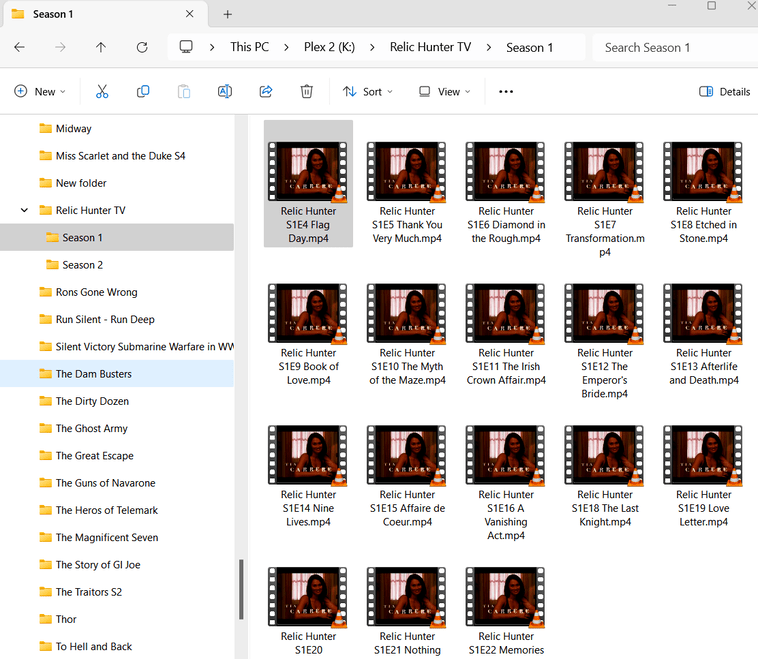
Task: Click the Delete trash can icon
Action: coord(306,91)
